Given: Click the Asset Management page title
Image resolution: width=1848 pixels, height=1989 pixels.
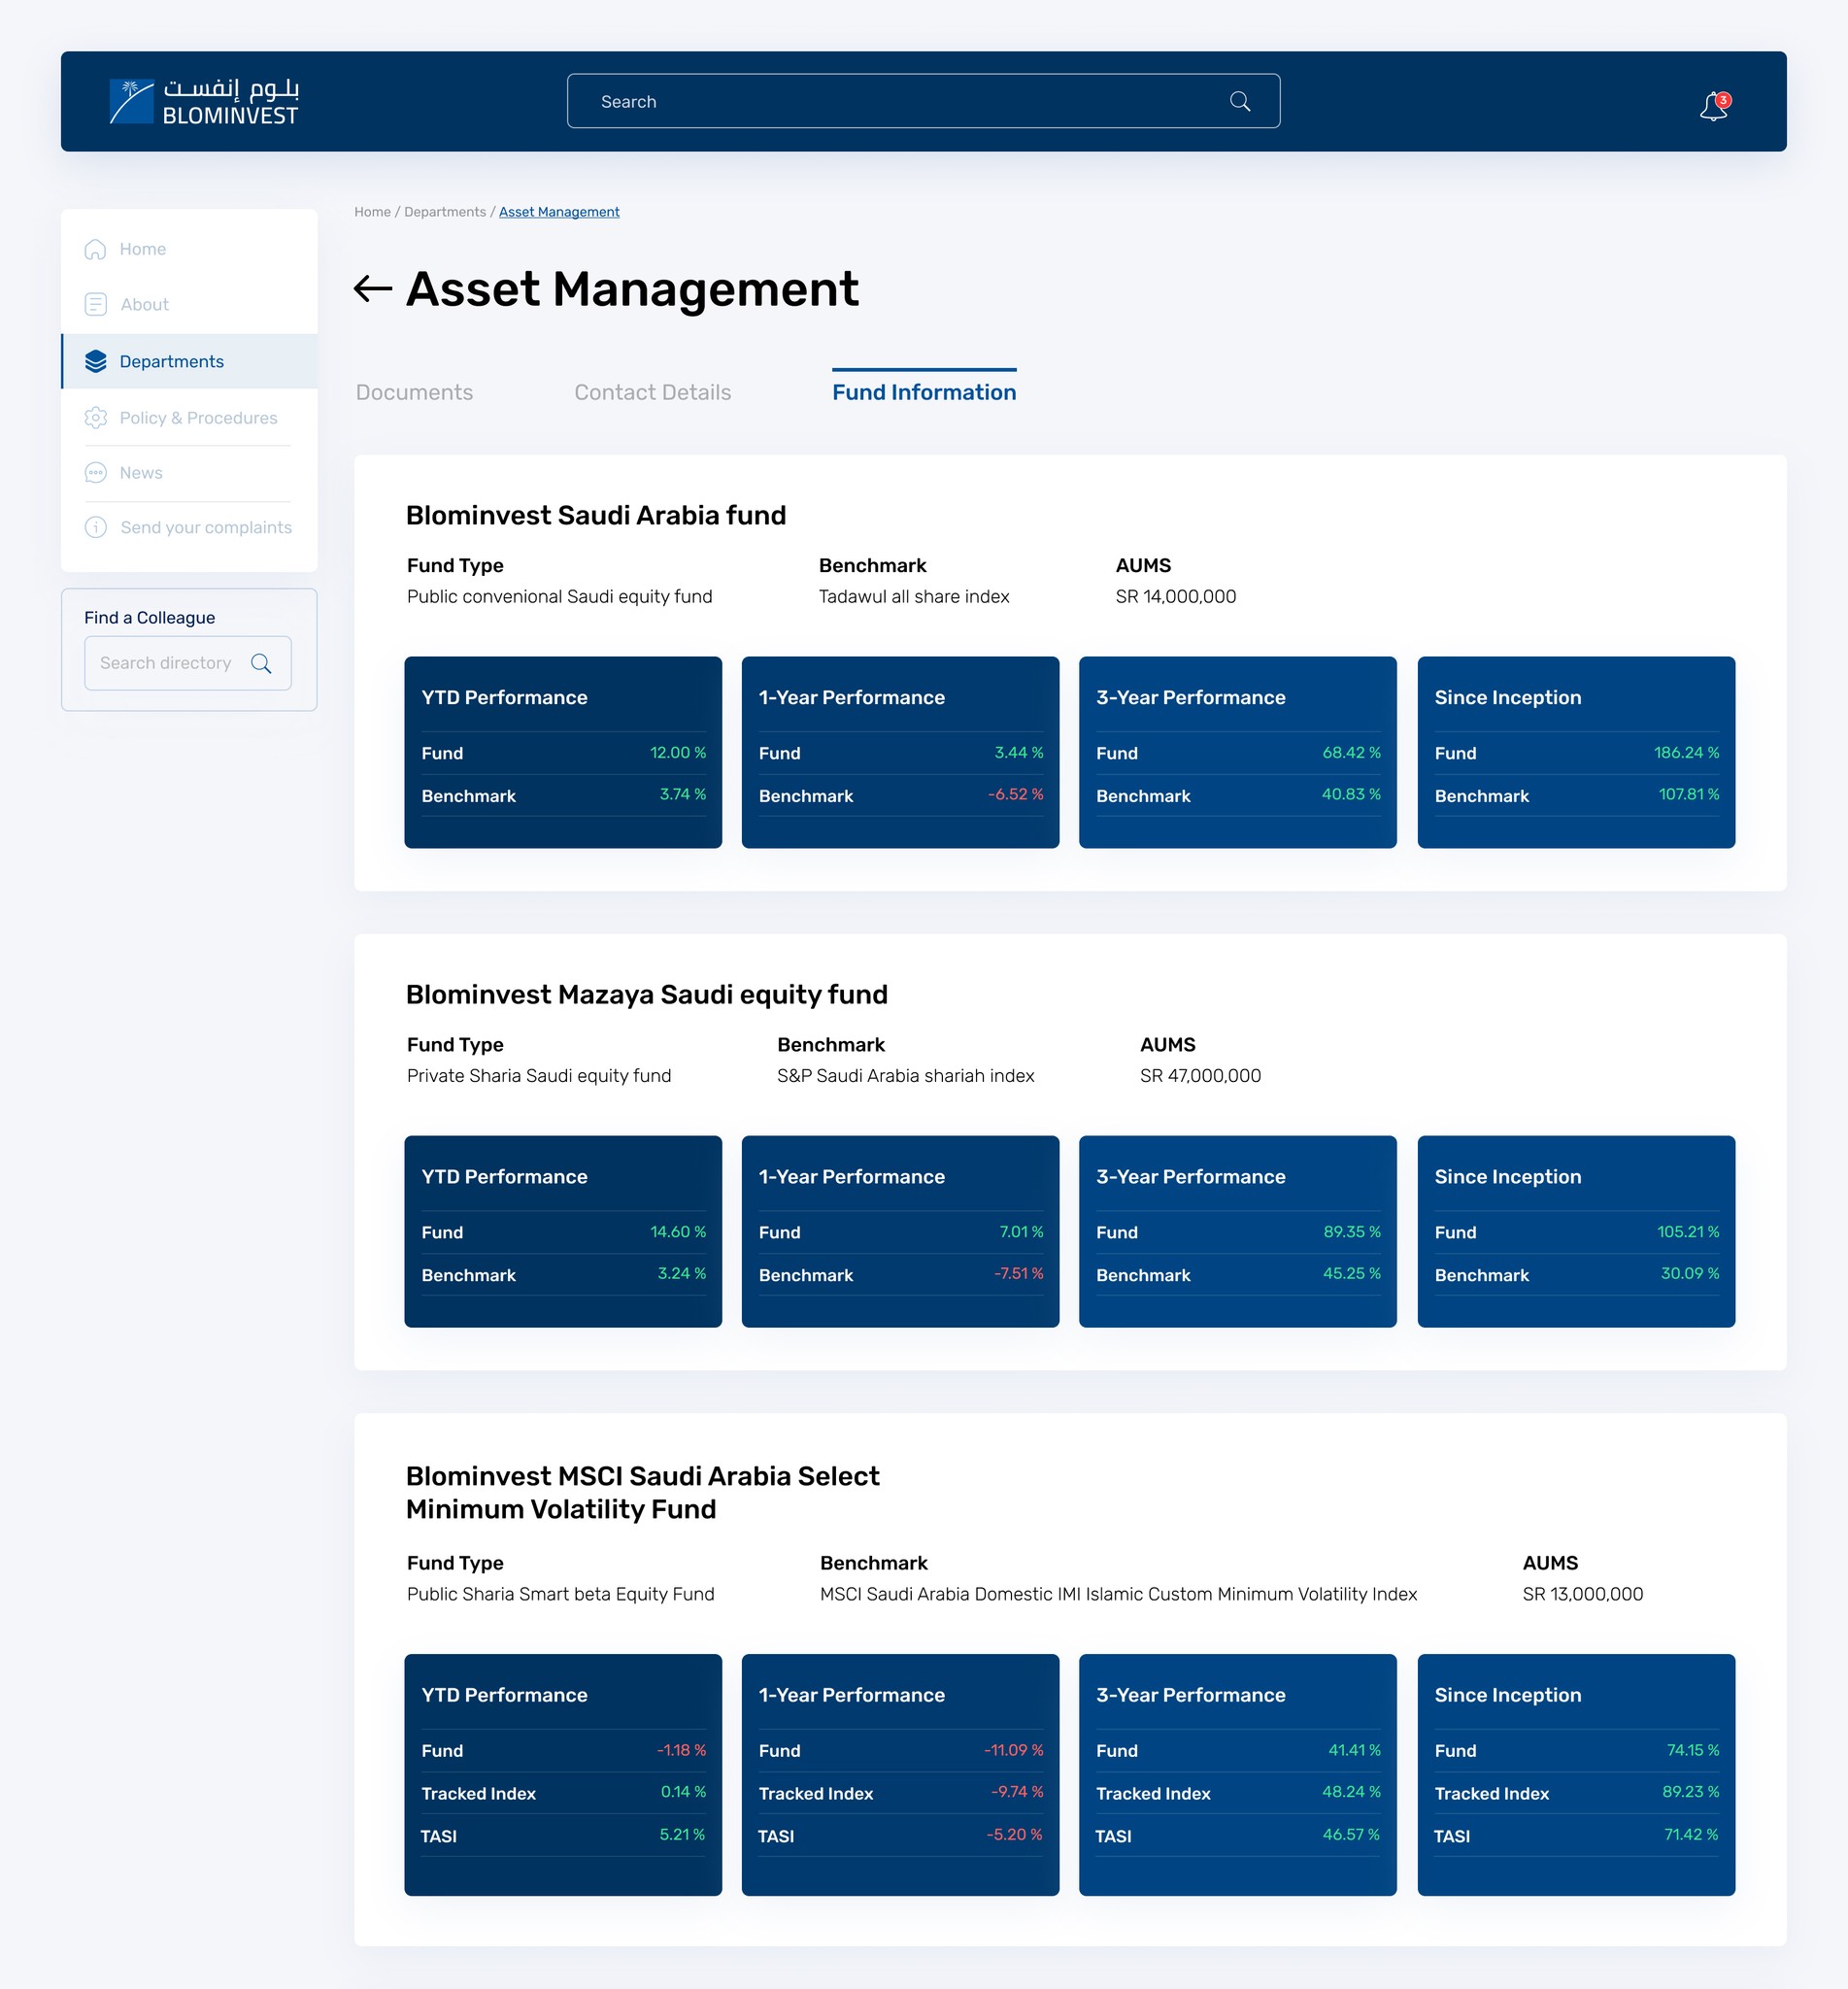Looking at the screenshot, I should [x=632, y=289].
